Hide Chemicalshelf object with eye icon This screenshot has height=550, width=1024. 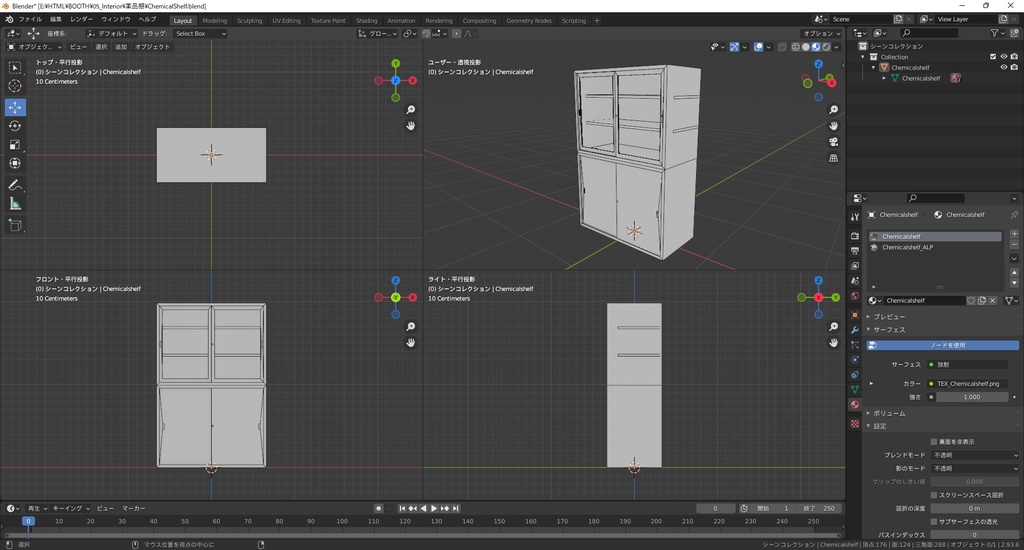tap(1004, 67)
